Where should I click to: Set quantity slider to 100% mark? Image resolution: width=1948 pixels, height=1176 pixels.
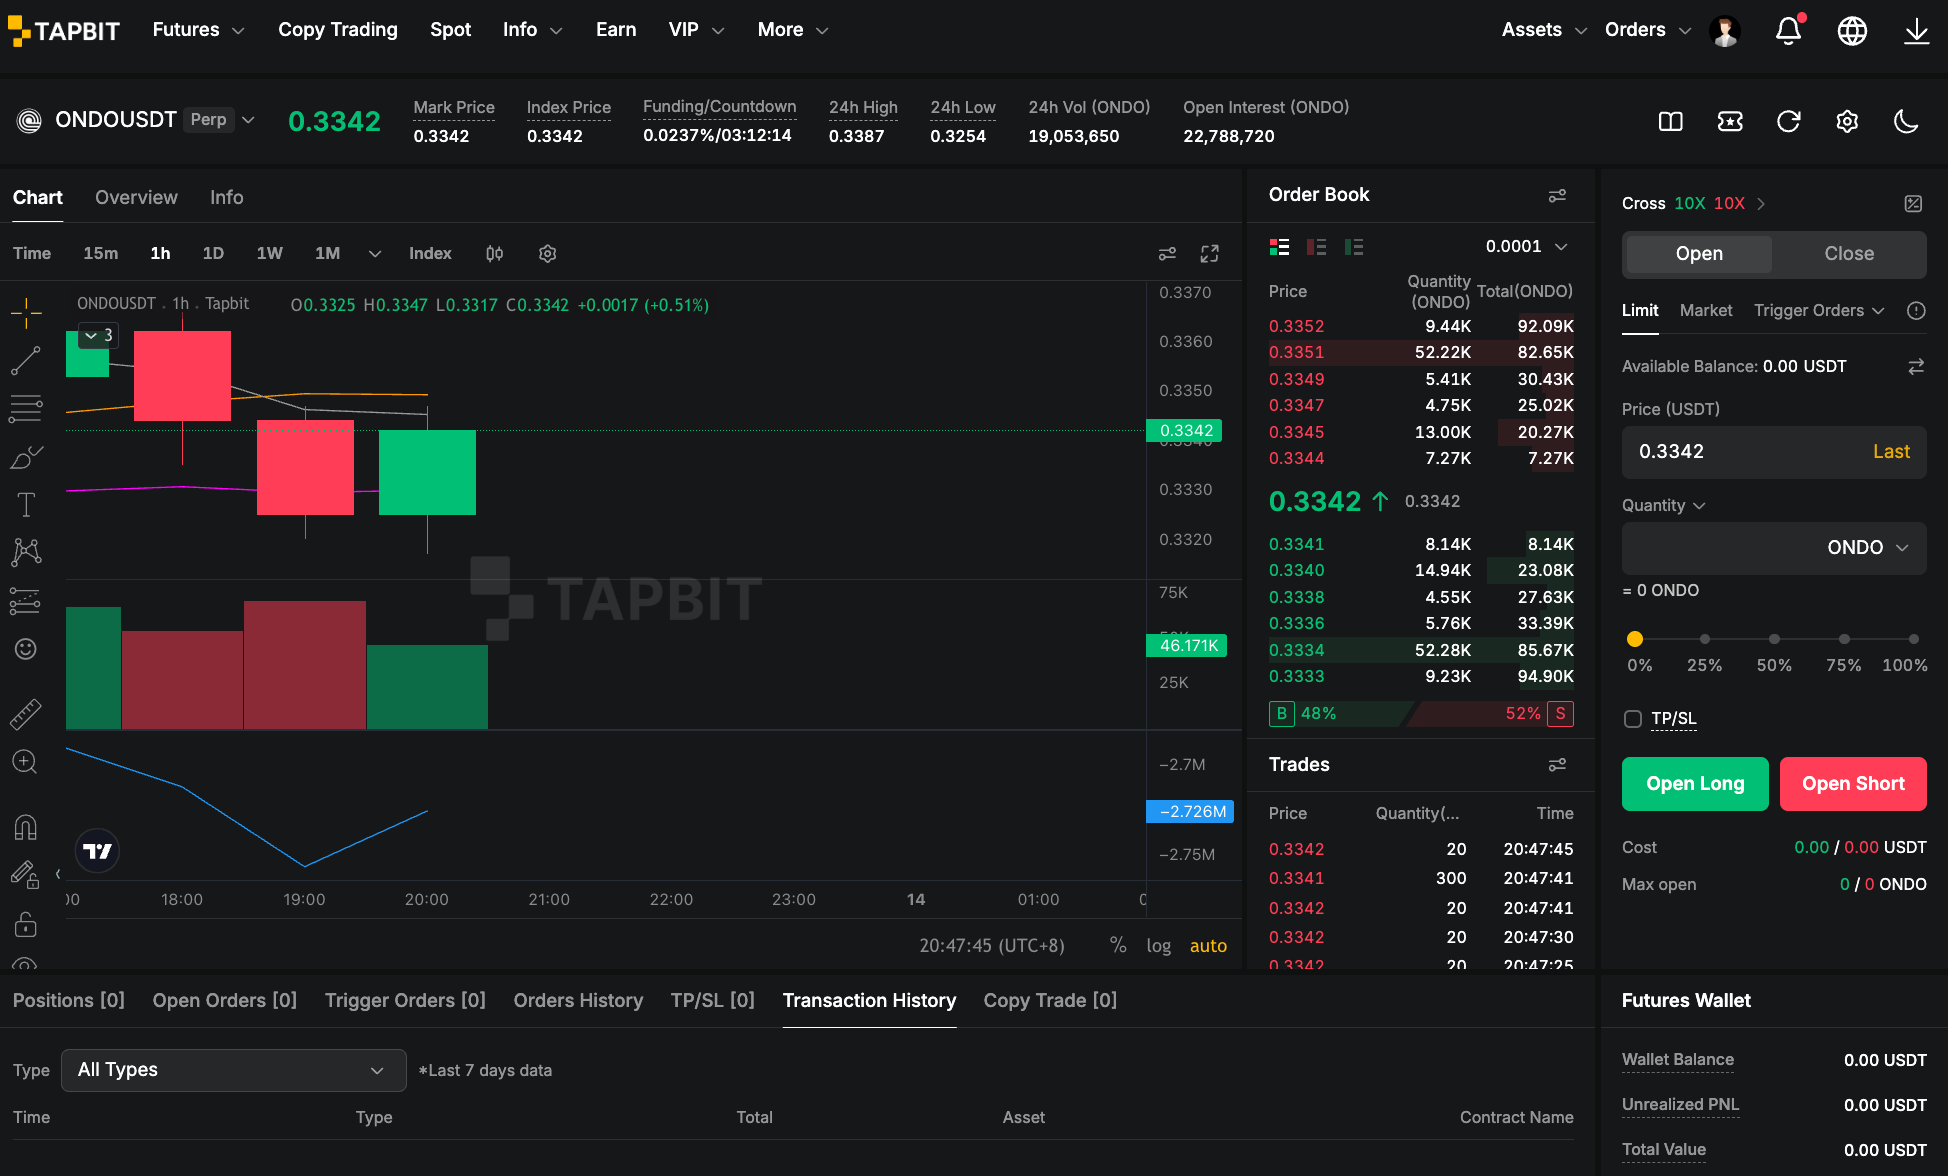point(1913,639)
